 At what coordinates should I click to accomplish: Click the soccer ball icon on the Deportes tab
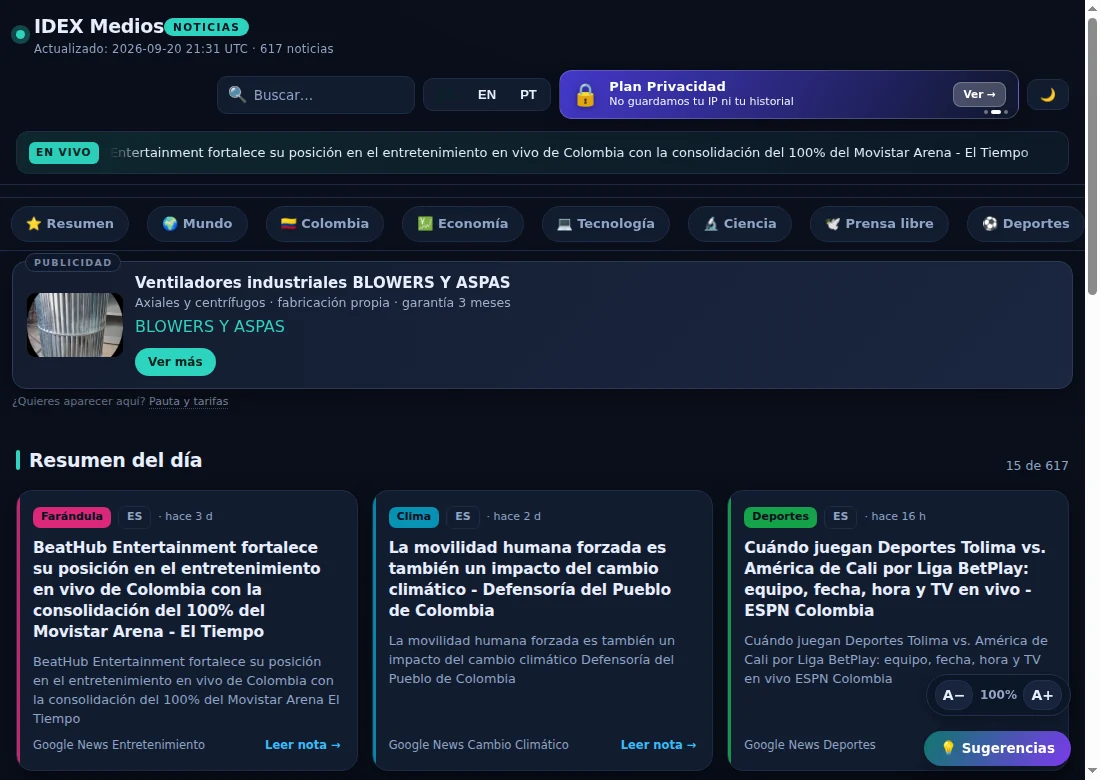tap(990, 224)
